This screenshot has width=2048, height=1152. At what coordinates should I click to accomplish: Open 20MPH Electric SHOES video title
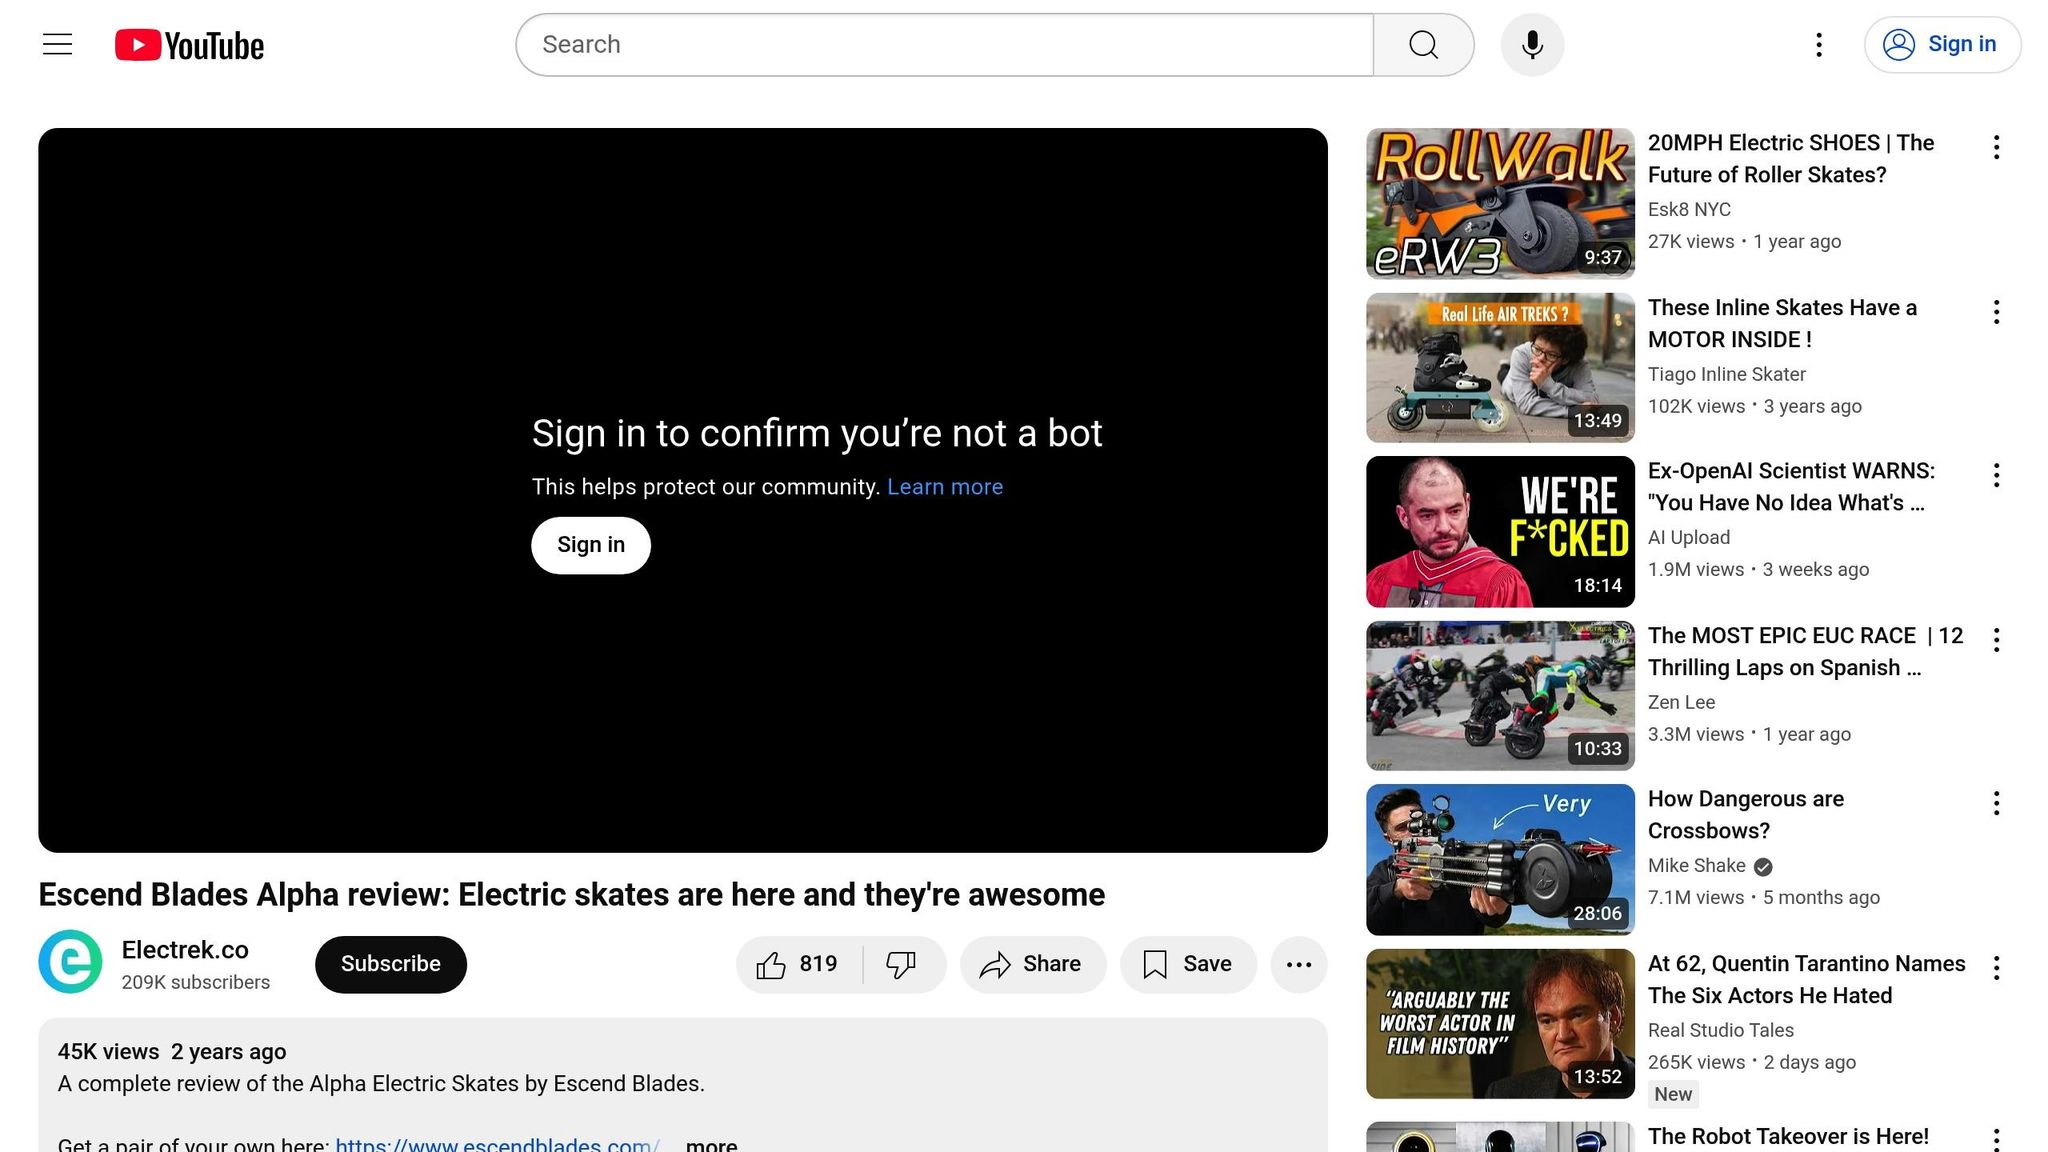[1791, 159]
